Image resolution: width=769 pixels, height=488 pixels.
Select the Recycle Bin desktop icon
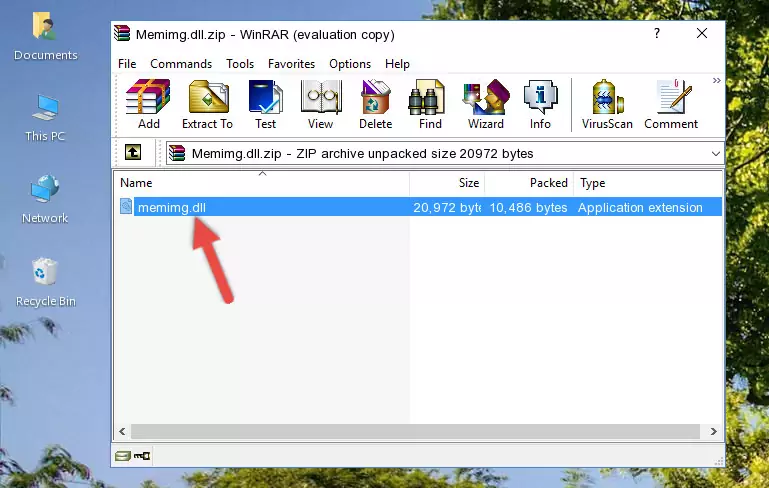[x=45, y=283]
